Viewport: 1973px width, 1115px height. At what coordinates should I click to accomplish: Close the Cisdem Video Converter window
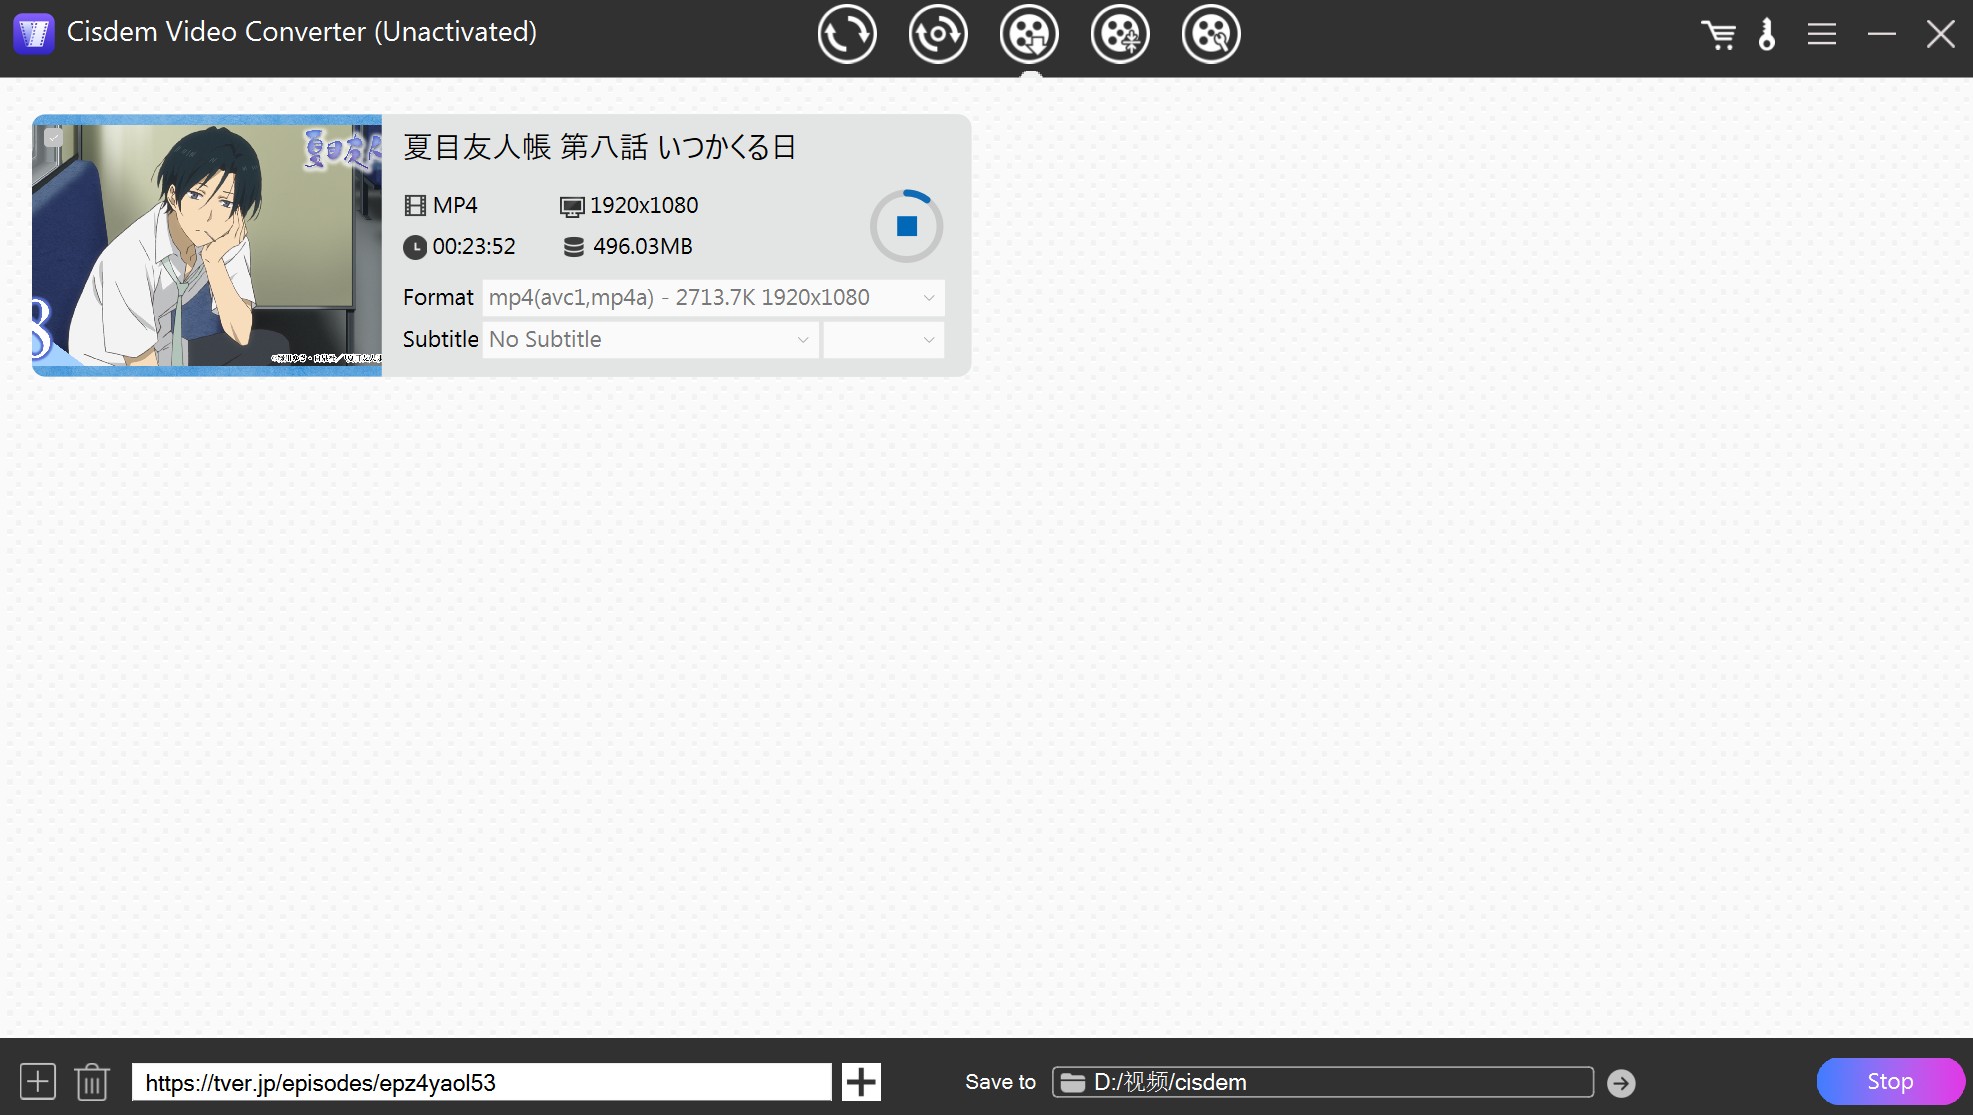1940,35
